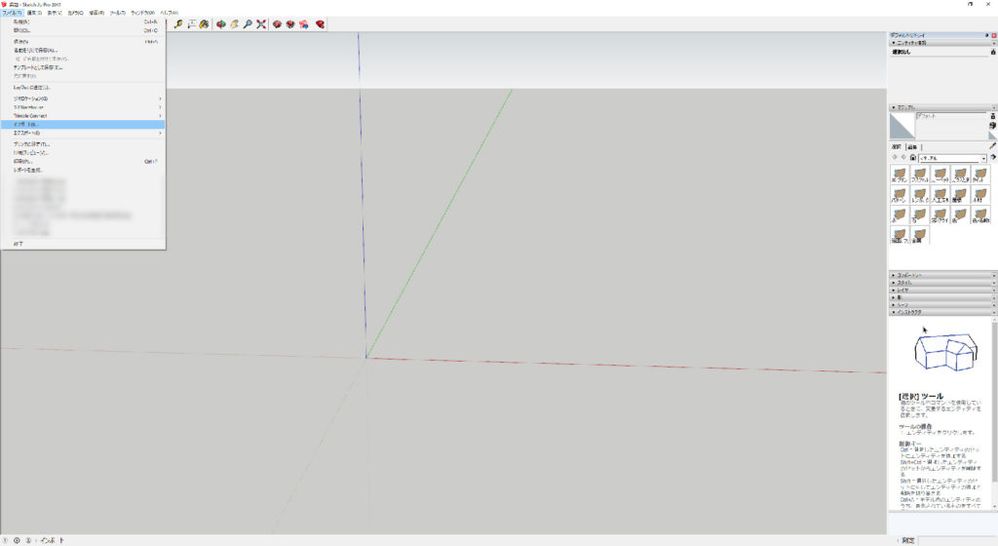Open the ヘルプ menu in menu bar

[x=169, y=13]
